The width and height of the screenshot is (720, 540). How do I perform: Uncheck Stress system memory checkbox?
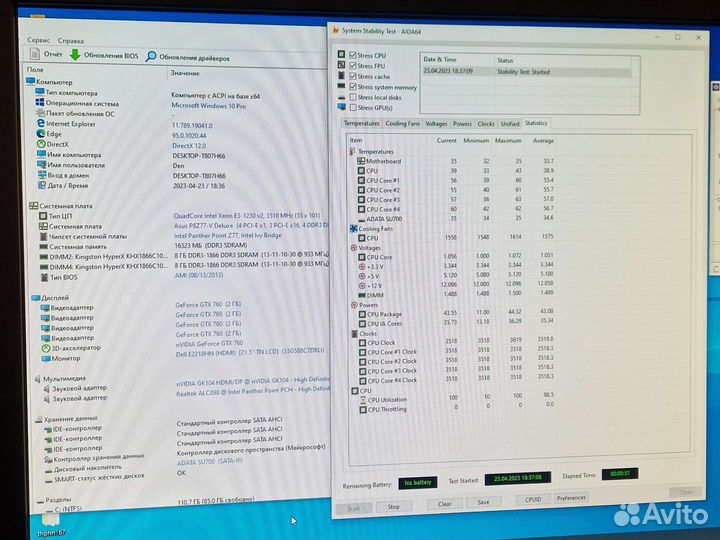(353, 86)
